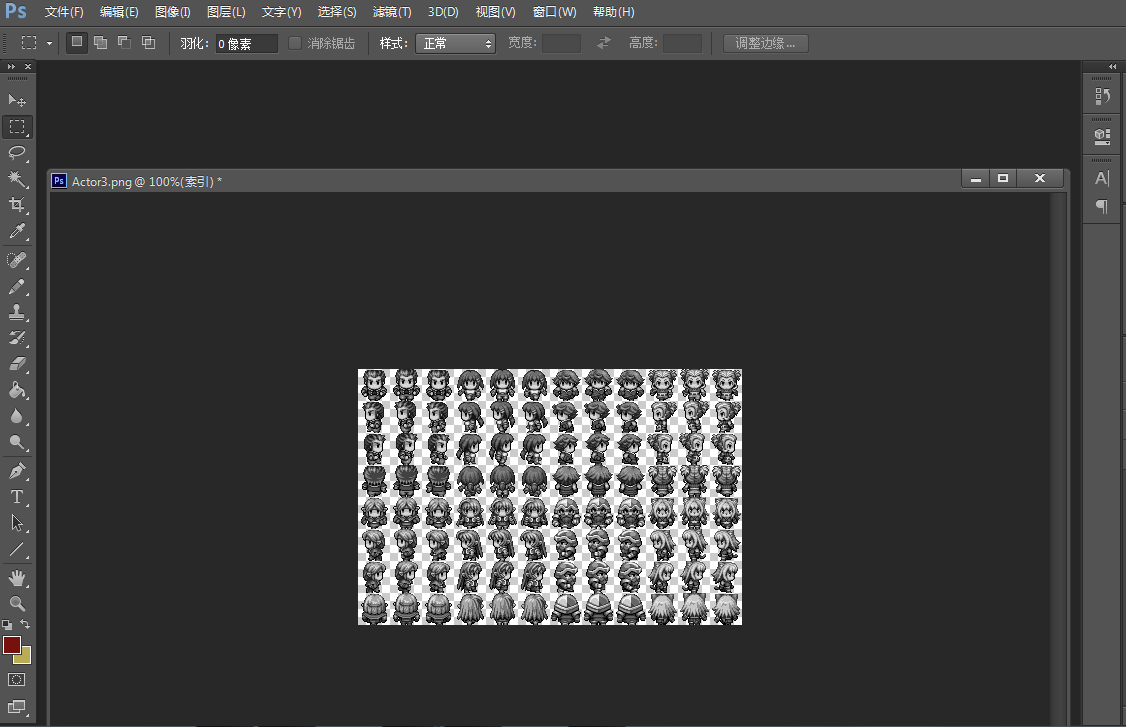Select the Horizontal Type tool
This screenshot has width=1126, height=727.
17,497
